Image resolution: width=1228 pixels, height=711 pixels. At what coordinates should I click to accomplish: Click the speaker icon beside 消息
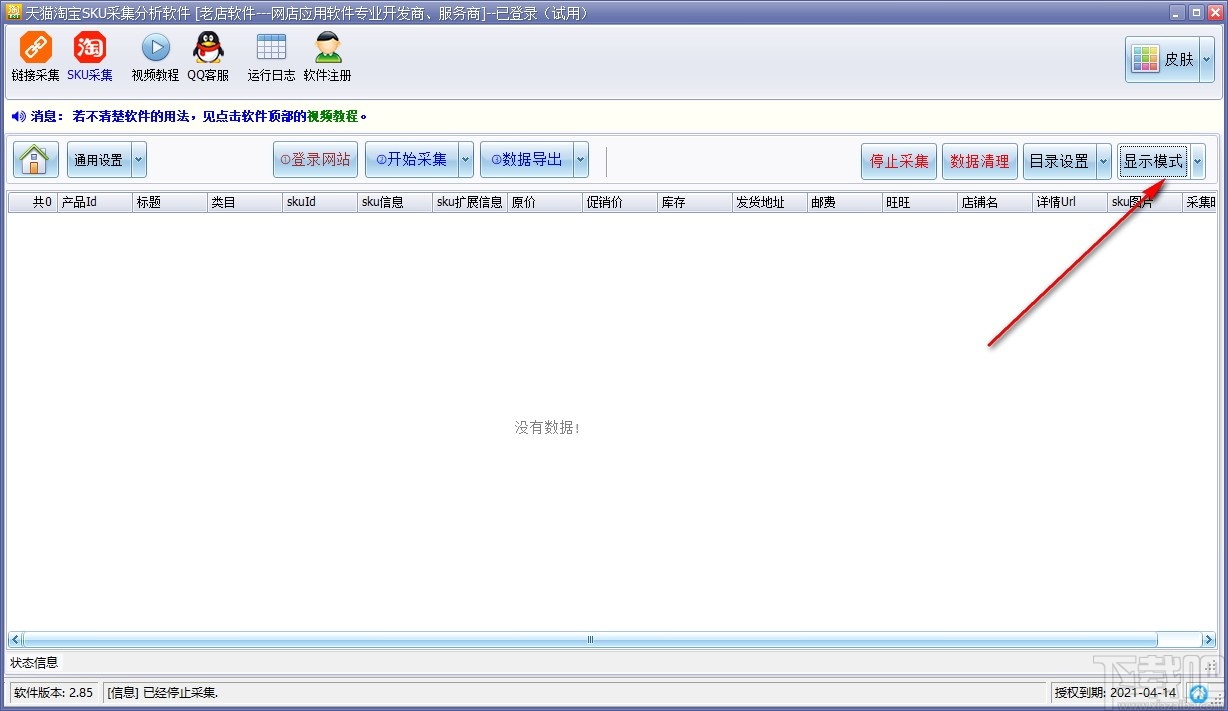click(x=18, y=116)
